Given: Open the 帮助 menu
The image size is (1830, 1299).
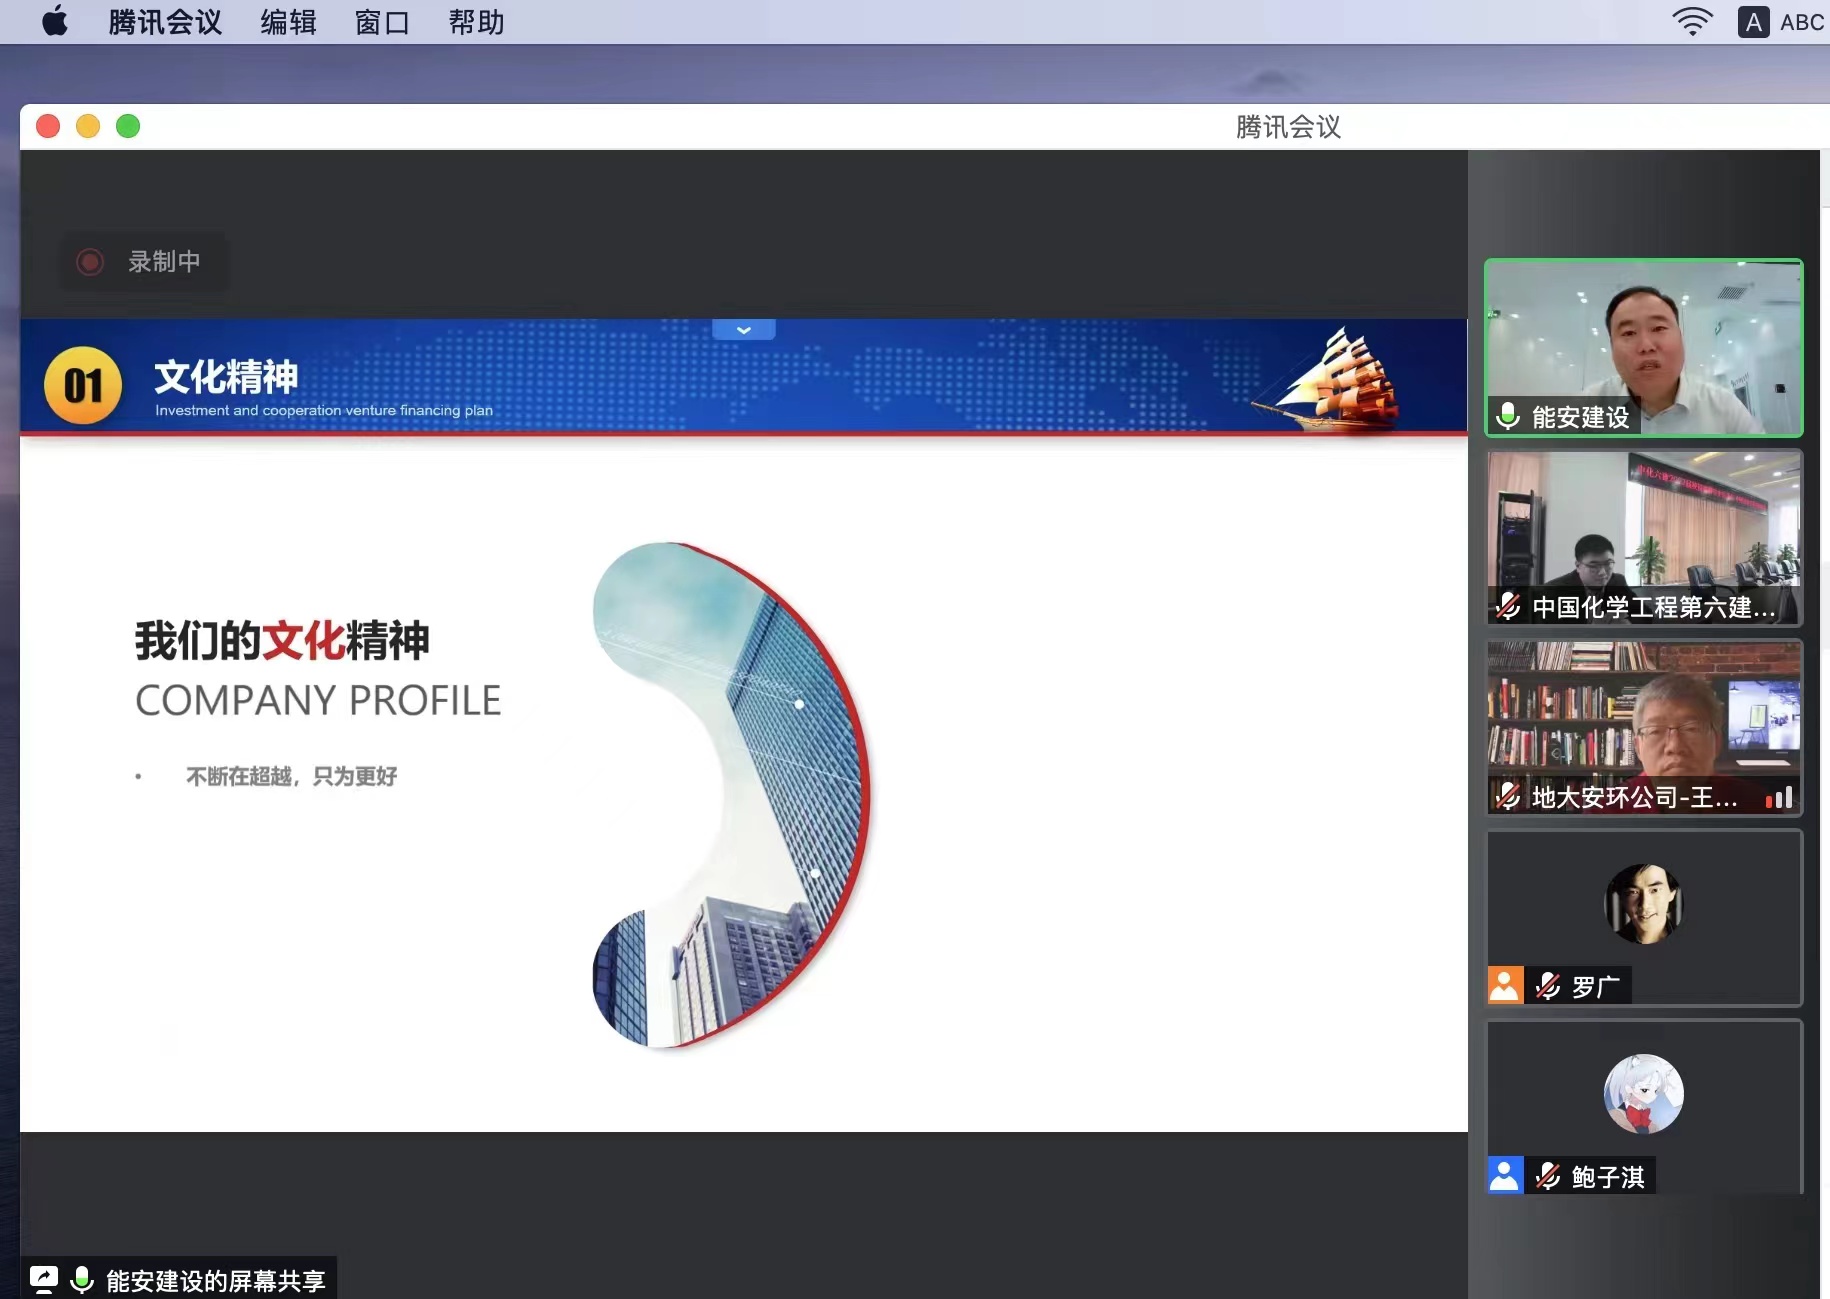Looking at the screenshot, I should click(476, 22).
